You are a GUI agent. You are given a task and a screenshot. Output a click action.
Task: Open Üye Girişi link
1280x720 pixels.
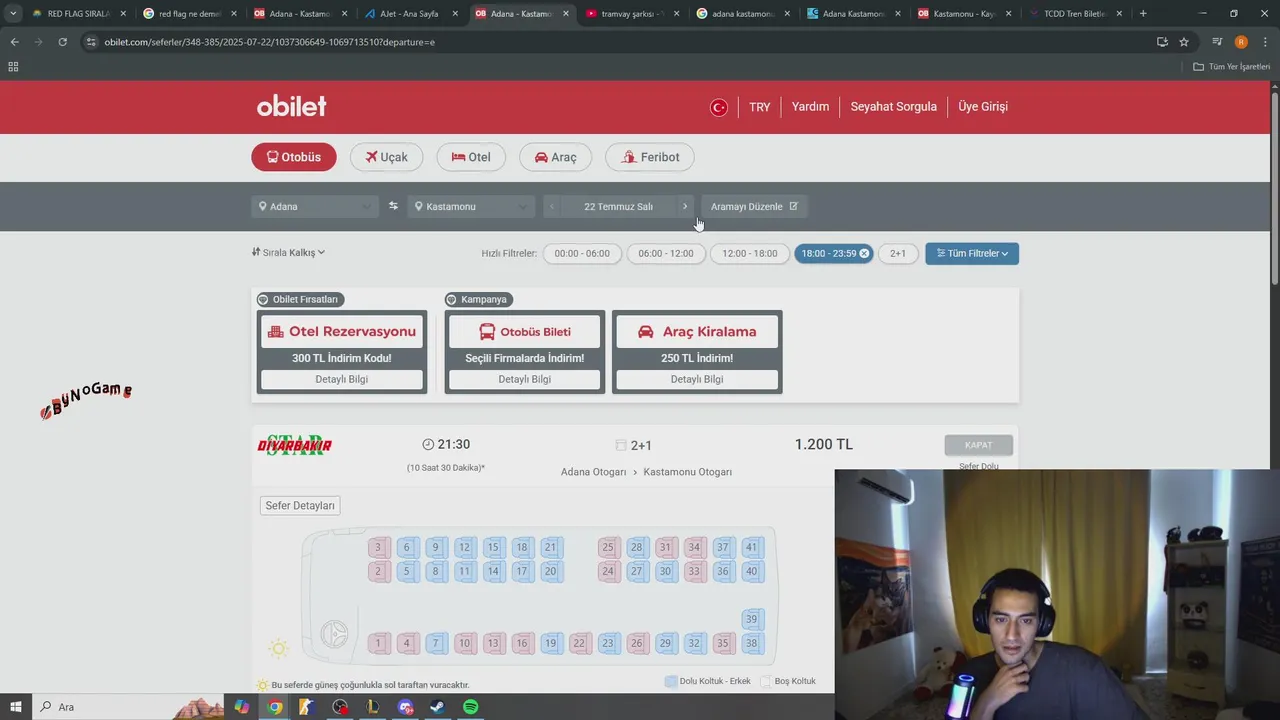pyautogui.click(x=983, y=106)
